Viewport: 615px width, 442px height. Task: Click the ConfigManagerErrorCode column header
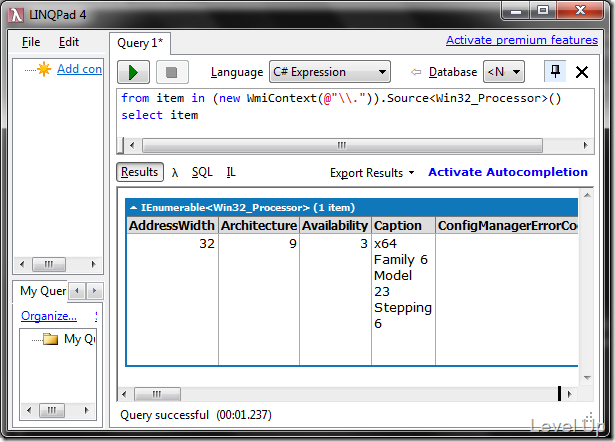tap(507, 226)
